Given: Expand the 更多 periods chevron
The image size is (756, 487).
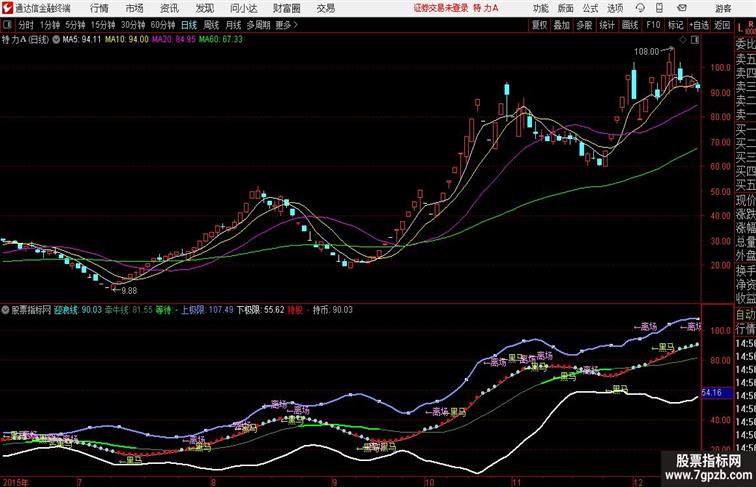Looking at the screenshot, I should (x=295, y=25).
